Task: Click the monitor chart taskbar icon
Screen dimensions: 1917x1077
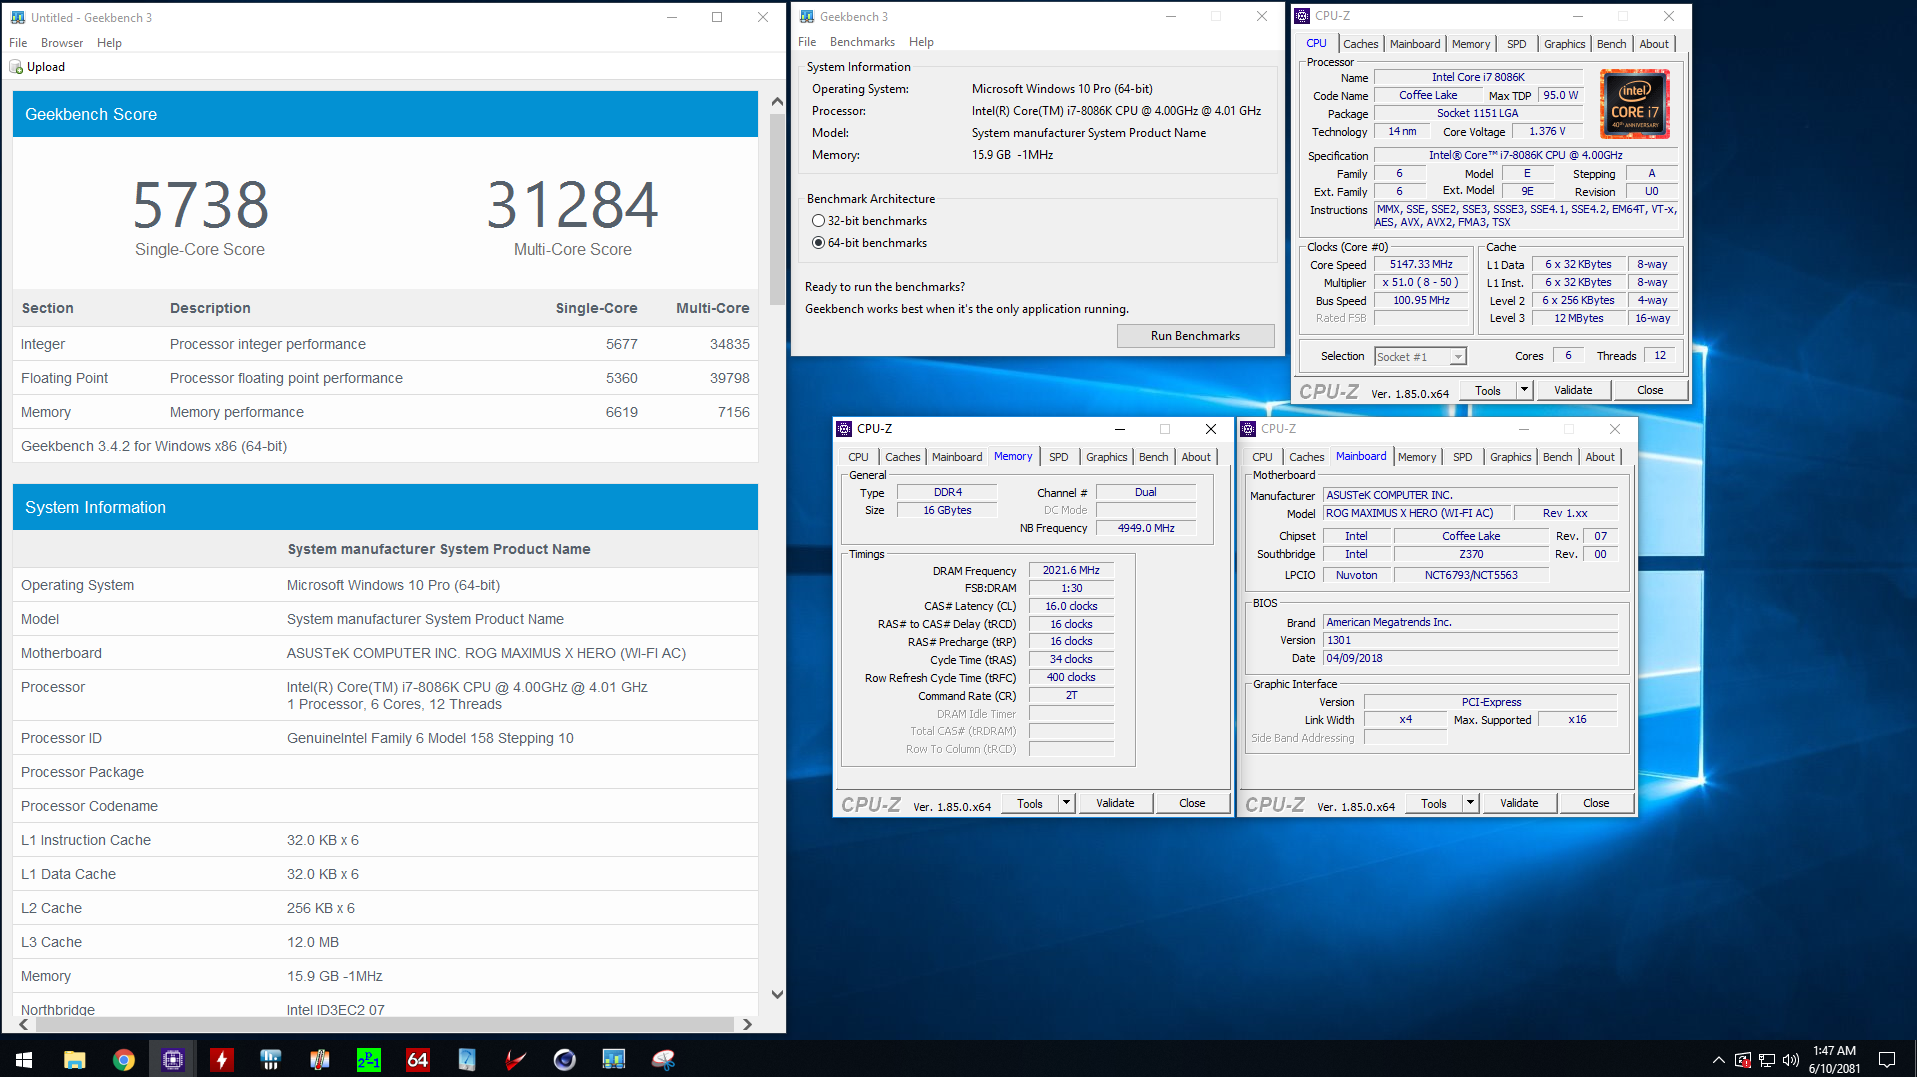Action: click(613, 1059)
